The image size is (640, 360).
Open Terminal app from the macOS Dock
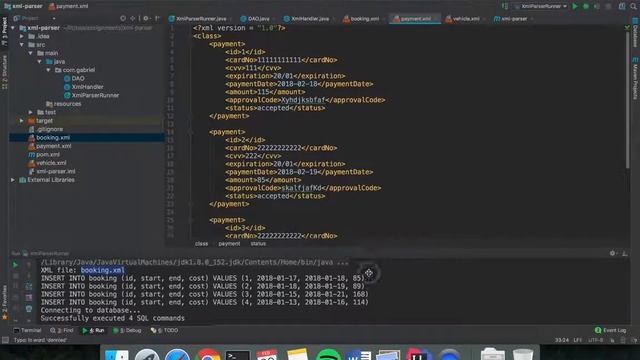pyautogui.click(x=238, y=354)
